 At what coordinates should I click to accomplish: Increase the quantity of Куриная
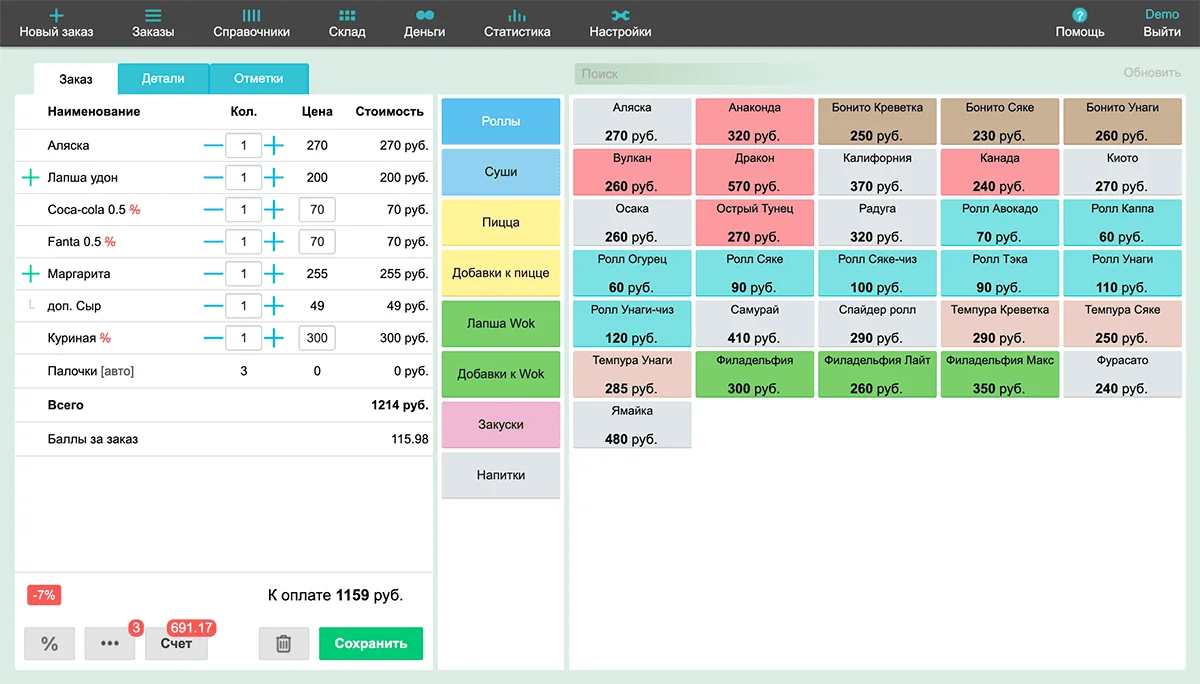pos(274,338)
